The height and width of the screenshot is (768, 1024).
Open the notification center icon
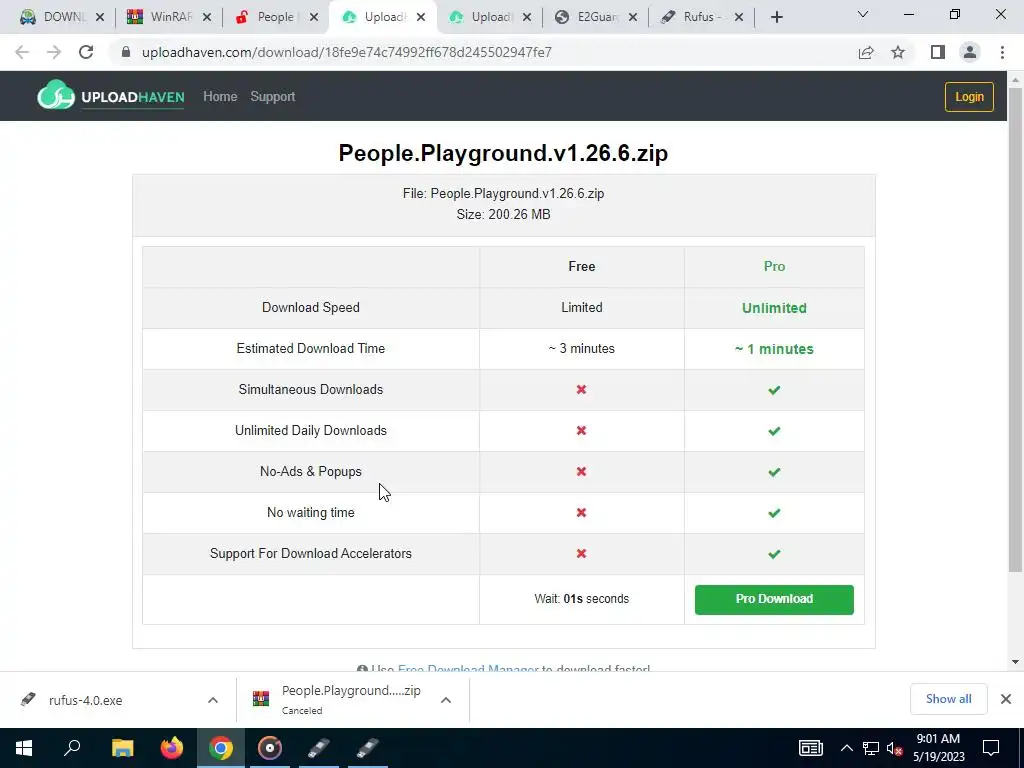pyautogui.click(x=991, y=748)
